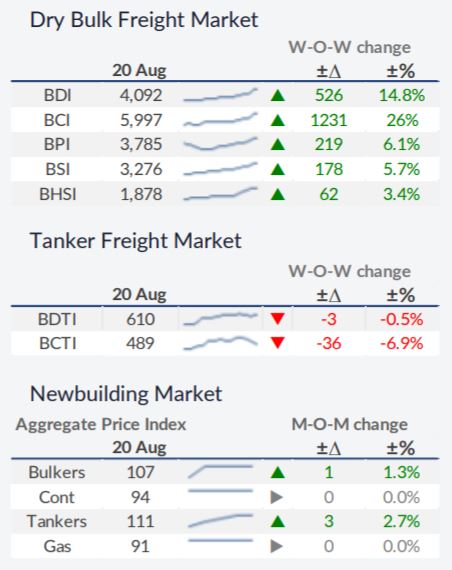Screen dimensions: 452x570
Task: Select the BCTI sparkline chart
Action: click(x=220, y=343)
